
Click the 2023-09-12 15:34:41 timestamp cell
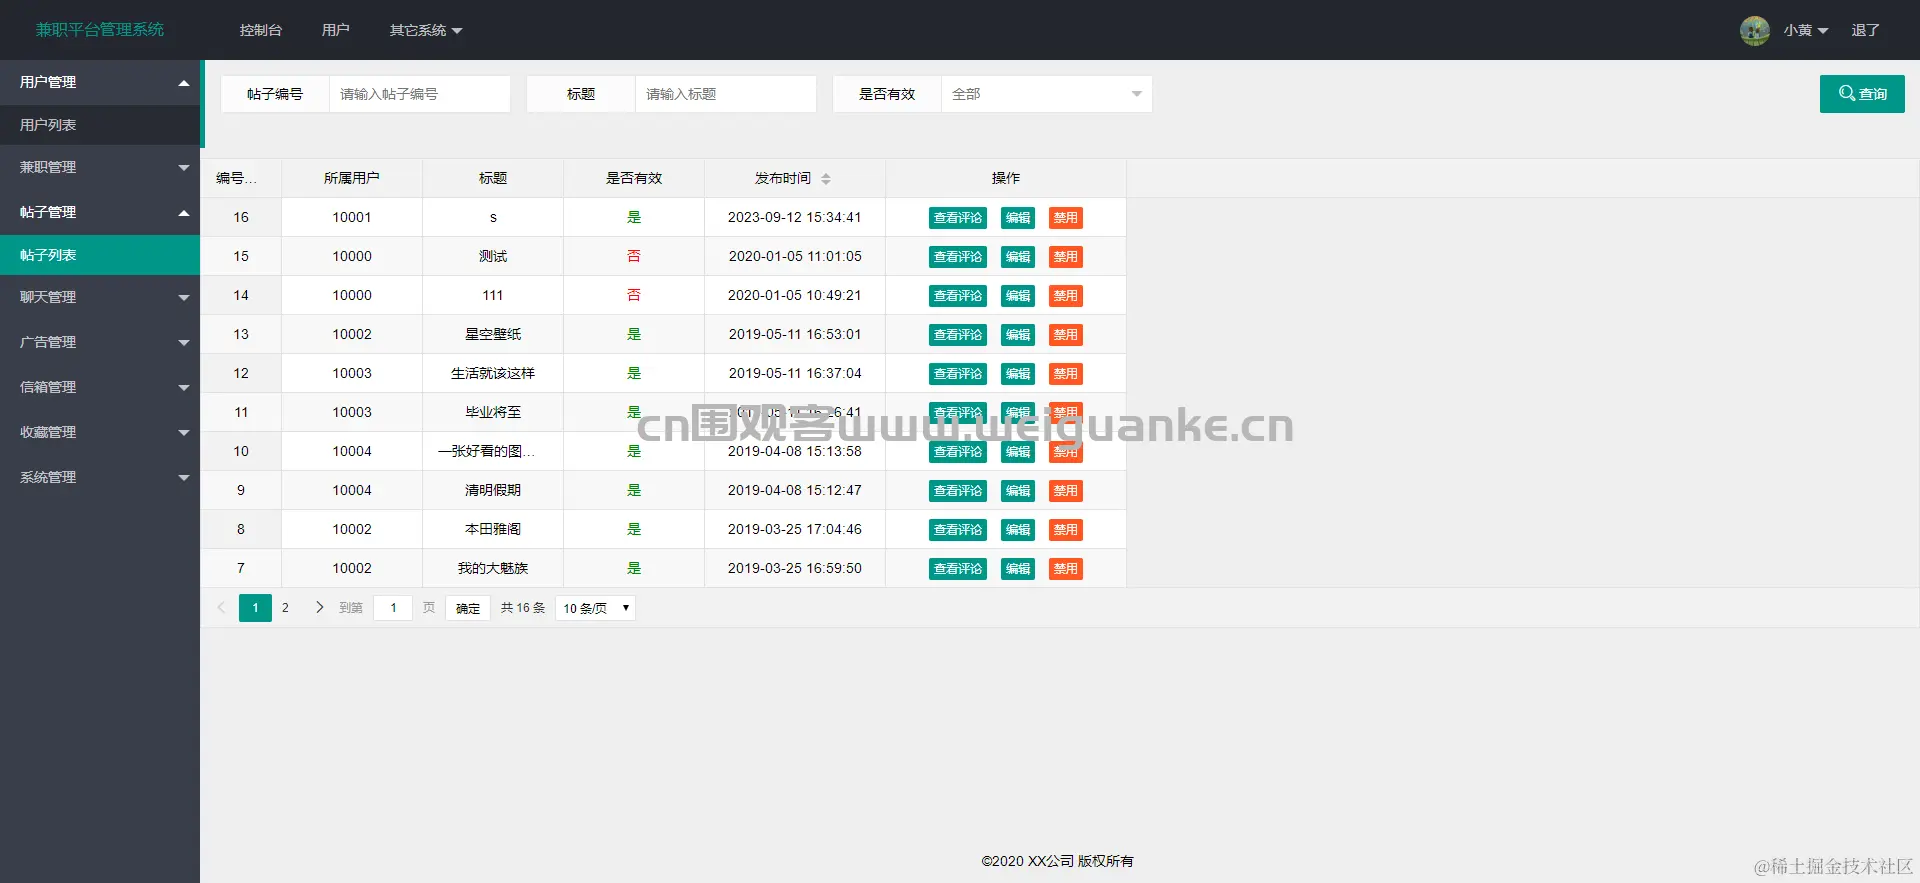pyautogui.click(x=795, y=217)
